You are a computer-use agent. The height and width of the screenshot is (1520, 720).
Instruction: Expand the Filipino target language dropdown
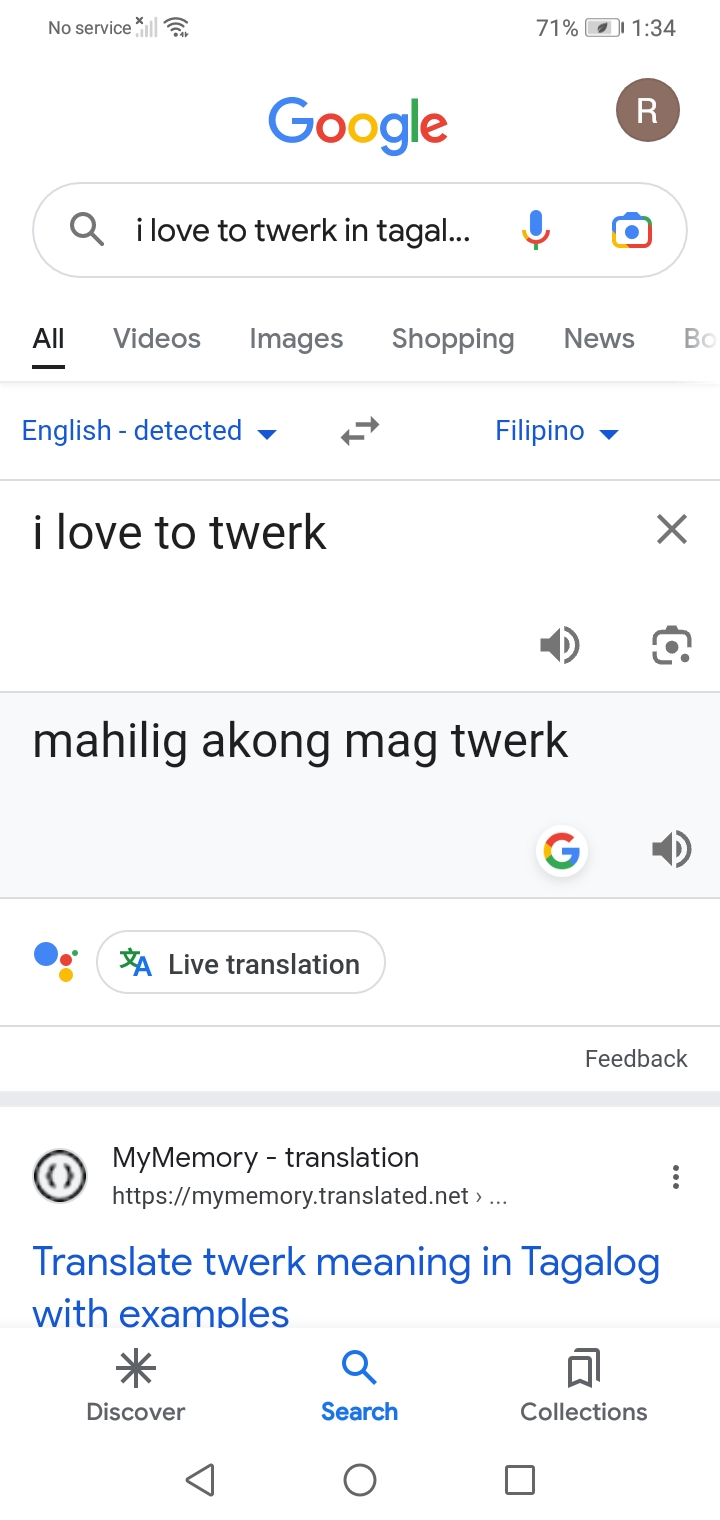(556, 431)
